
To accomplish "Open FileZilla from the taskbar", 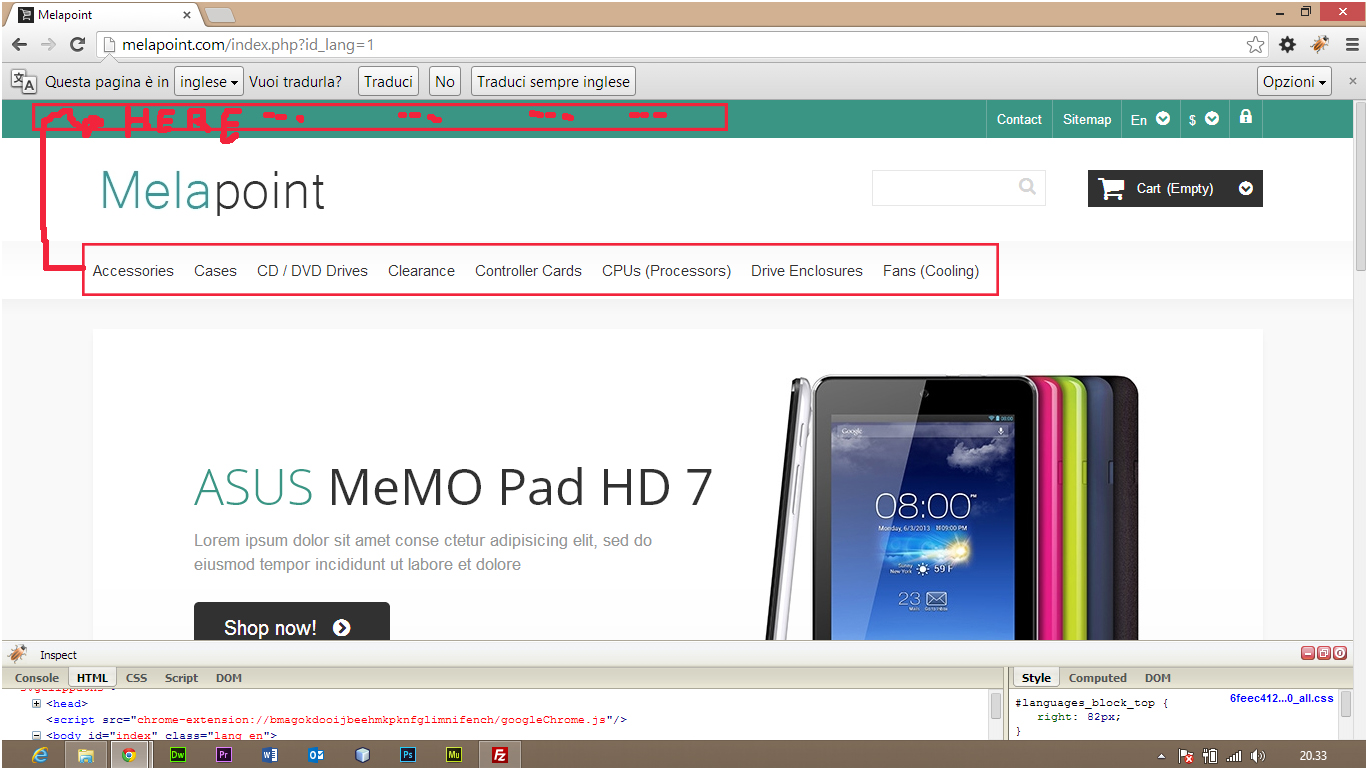I will coord(500,755).
